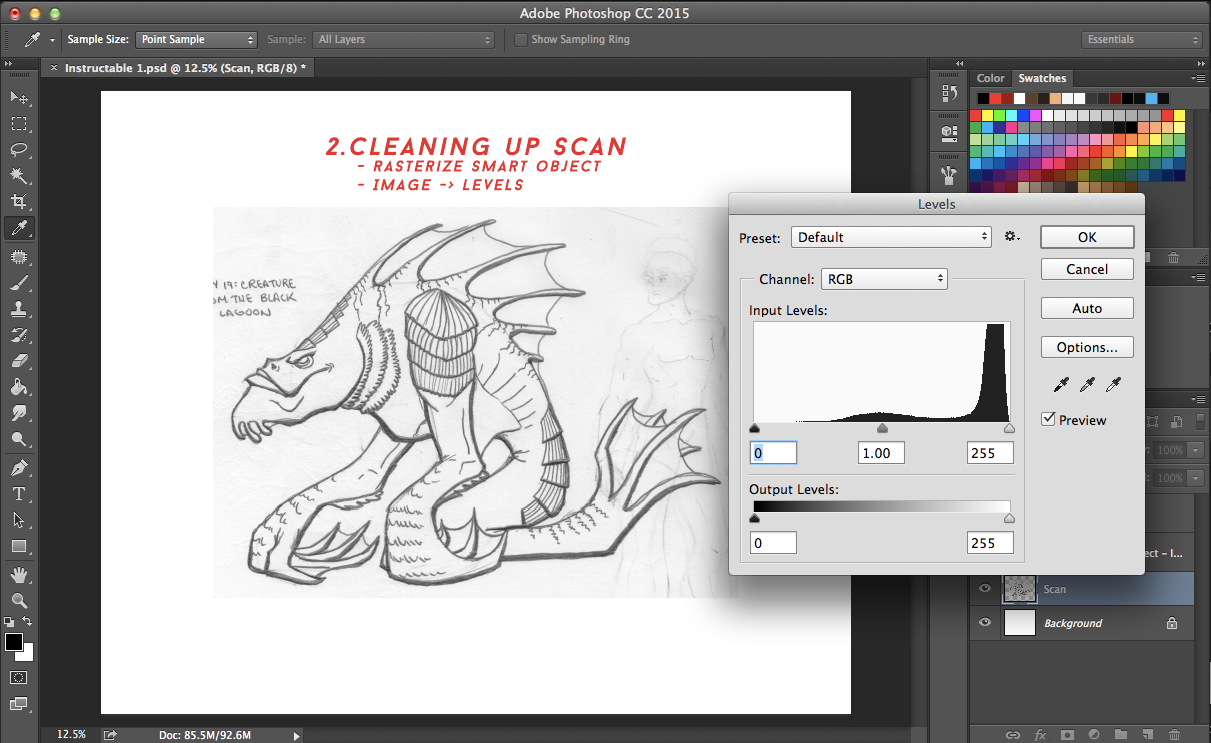Select the Zoom tool in toolbar
The width and height of the screenshot is (1211, 743).
(18, 600)
